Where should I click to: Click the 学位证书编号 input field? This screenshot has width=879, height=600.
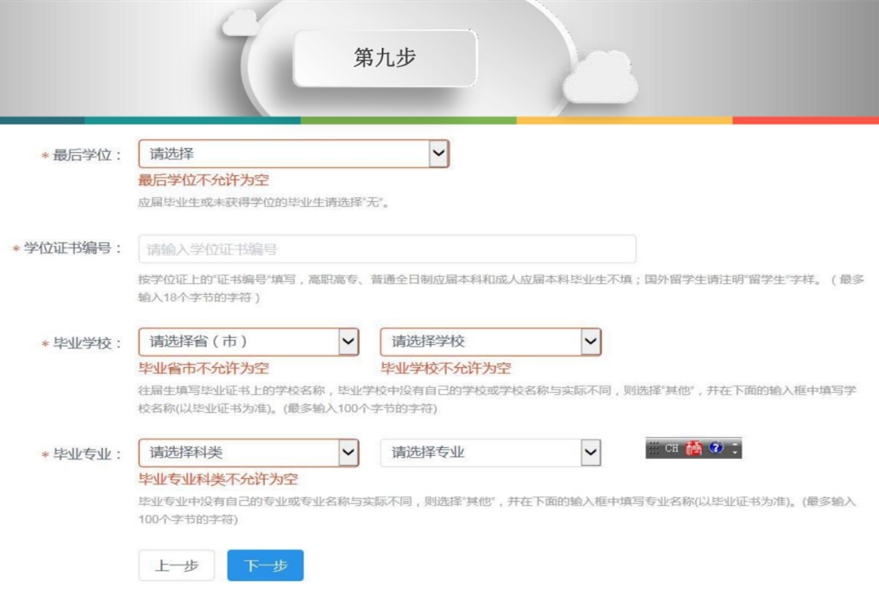(x=386, y=249)
